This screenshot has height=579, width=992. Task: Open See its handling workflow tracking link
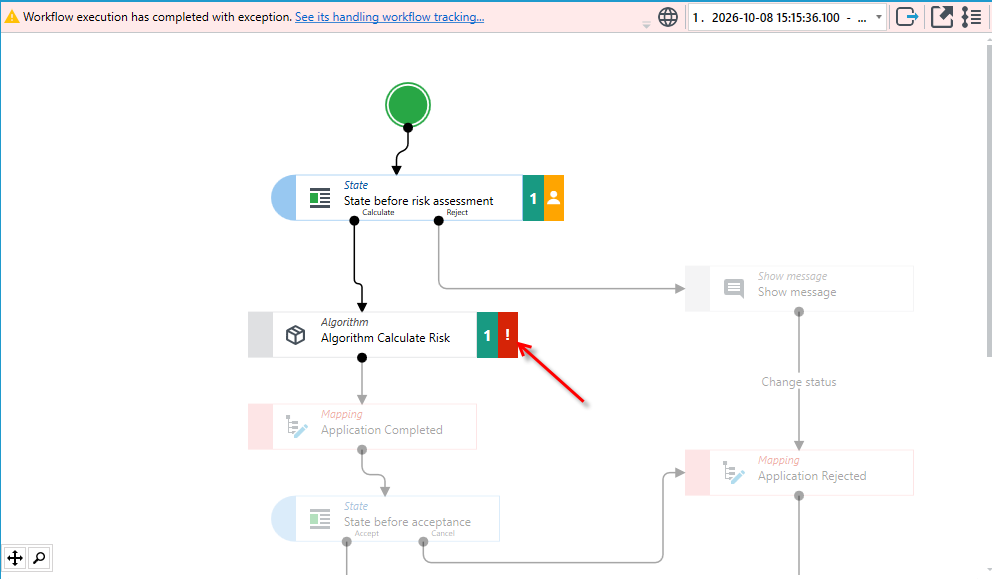389,17
